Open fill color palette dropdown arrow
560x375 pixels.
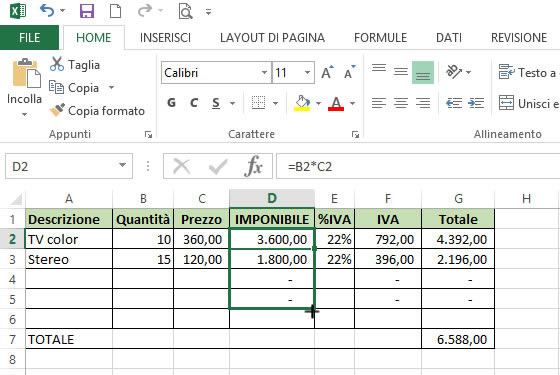[x=318, y=104]
